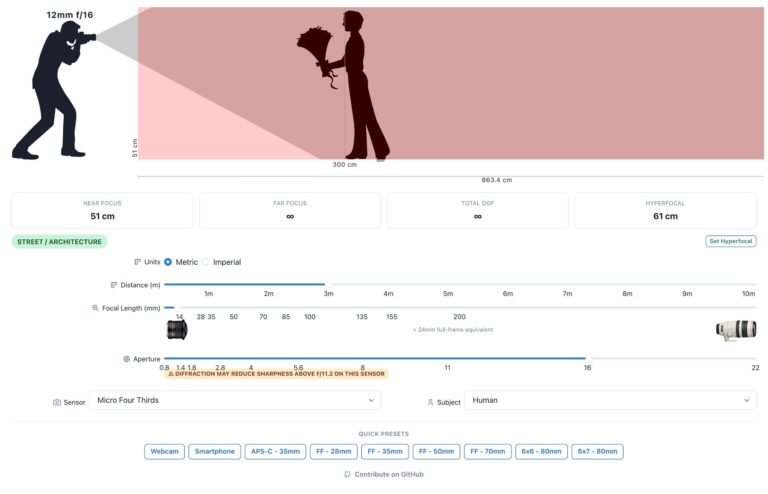Click the 10m mark on Distance scale
This screenshot has width=768, height=494.
click(x=748, y=294)
